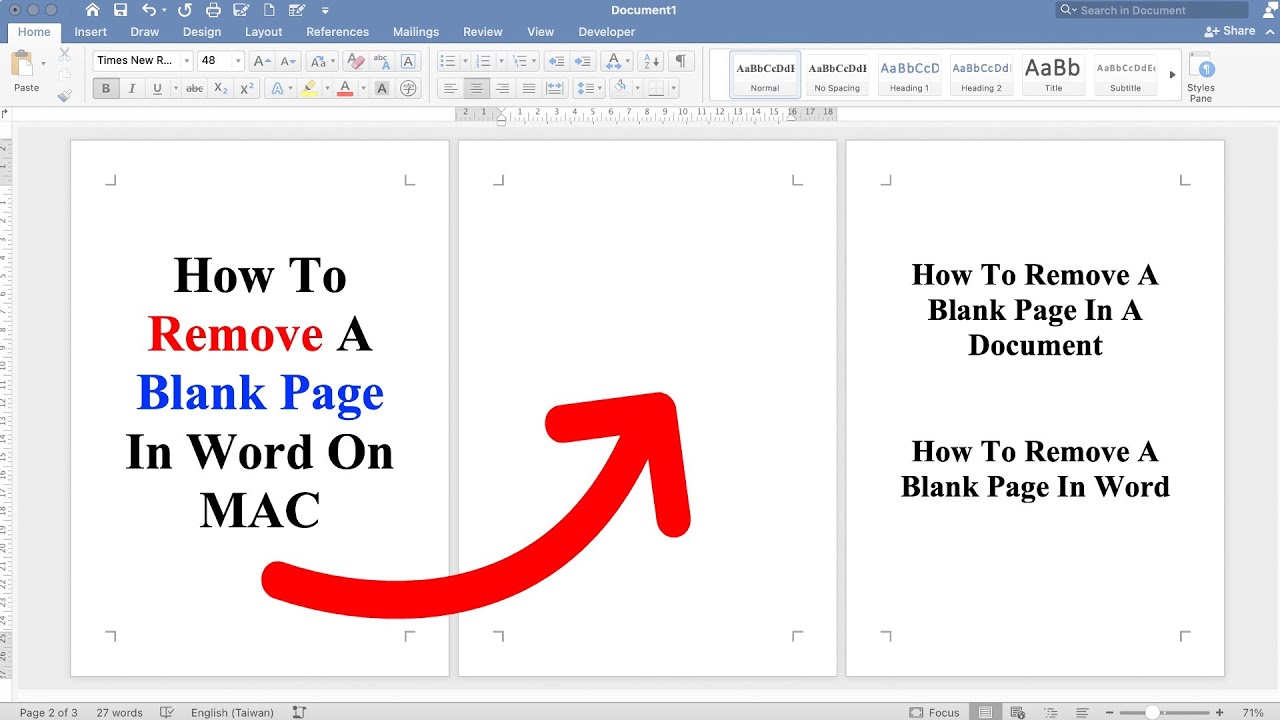Screen dimensions: 1280x720
Task: Open the Styles Pane
Action: click(x=1201, y=77)
